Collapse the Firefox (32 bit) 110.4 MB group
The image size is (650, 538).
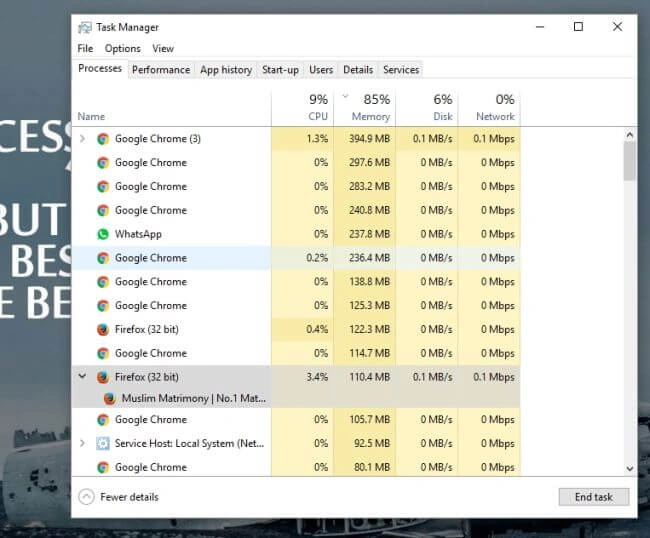point(82,376)
